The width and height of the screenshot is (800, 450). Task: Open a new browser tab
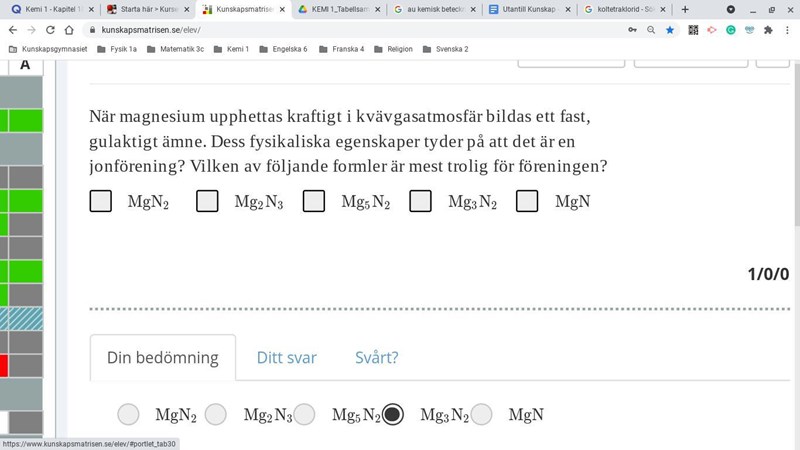click(x=685, y=9)
